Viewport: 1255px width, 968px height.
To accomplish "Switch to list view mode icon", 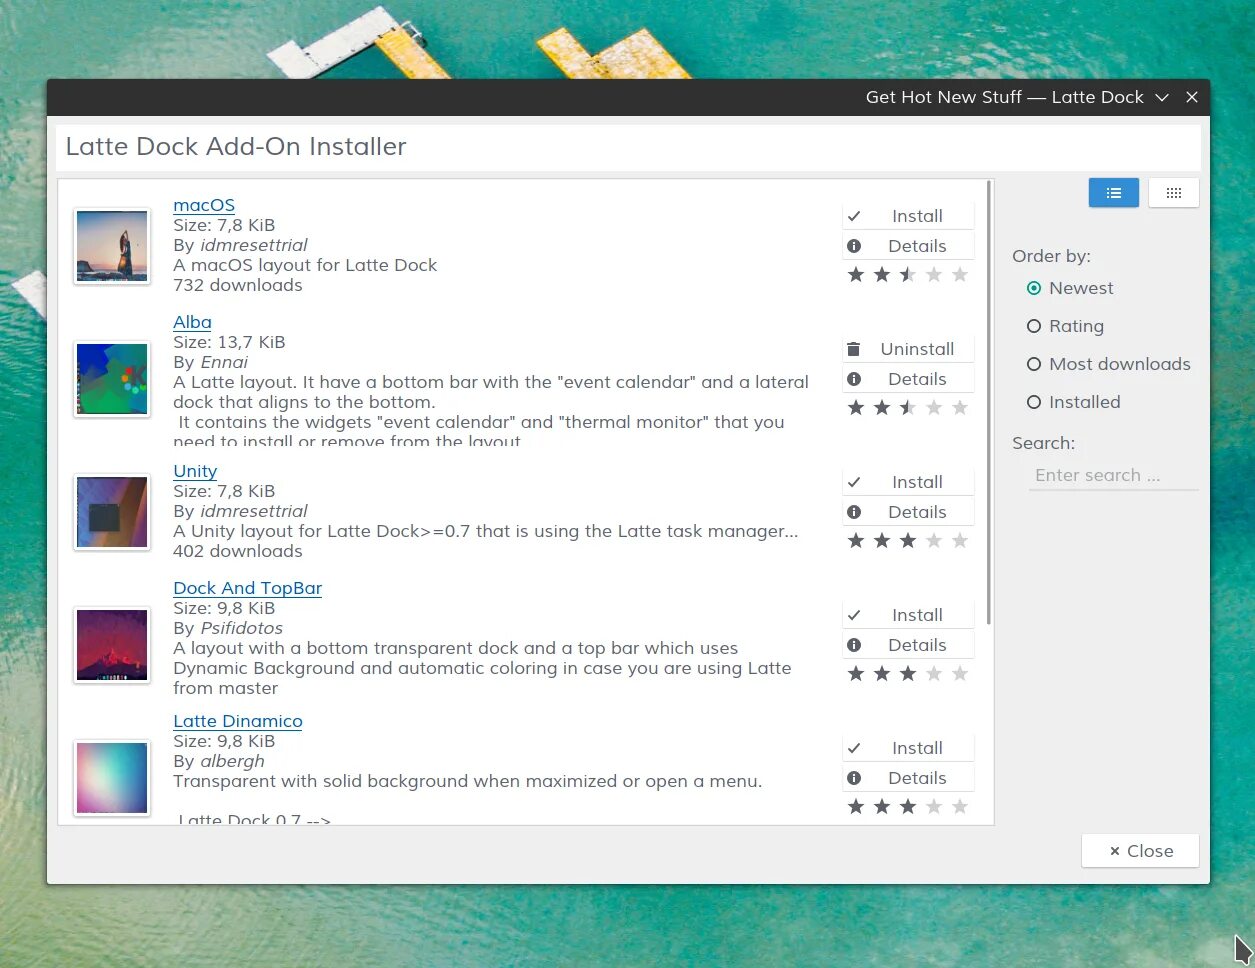I will (1113, 193).
